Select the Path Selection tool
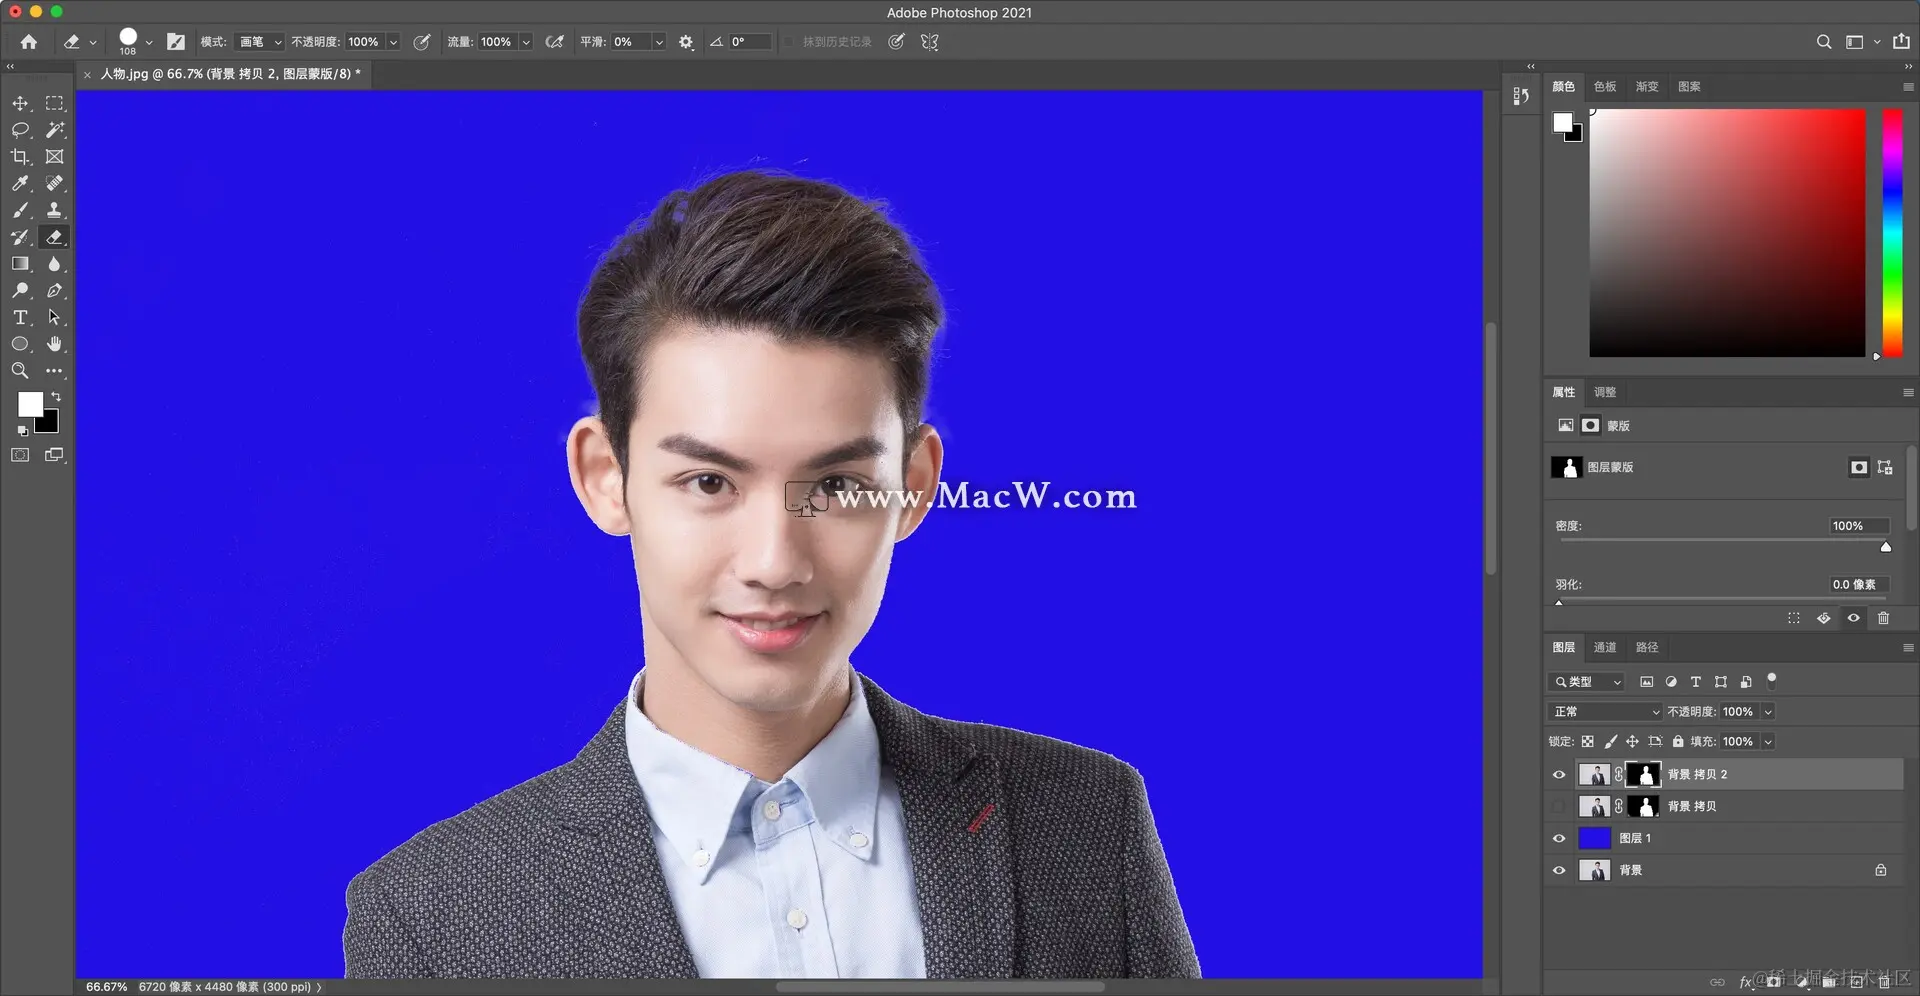The width and height of the screenshot is (1920, 996). click(x=54, y=317)
